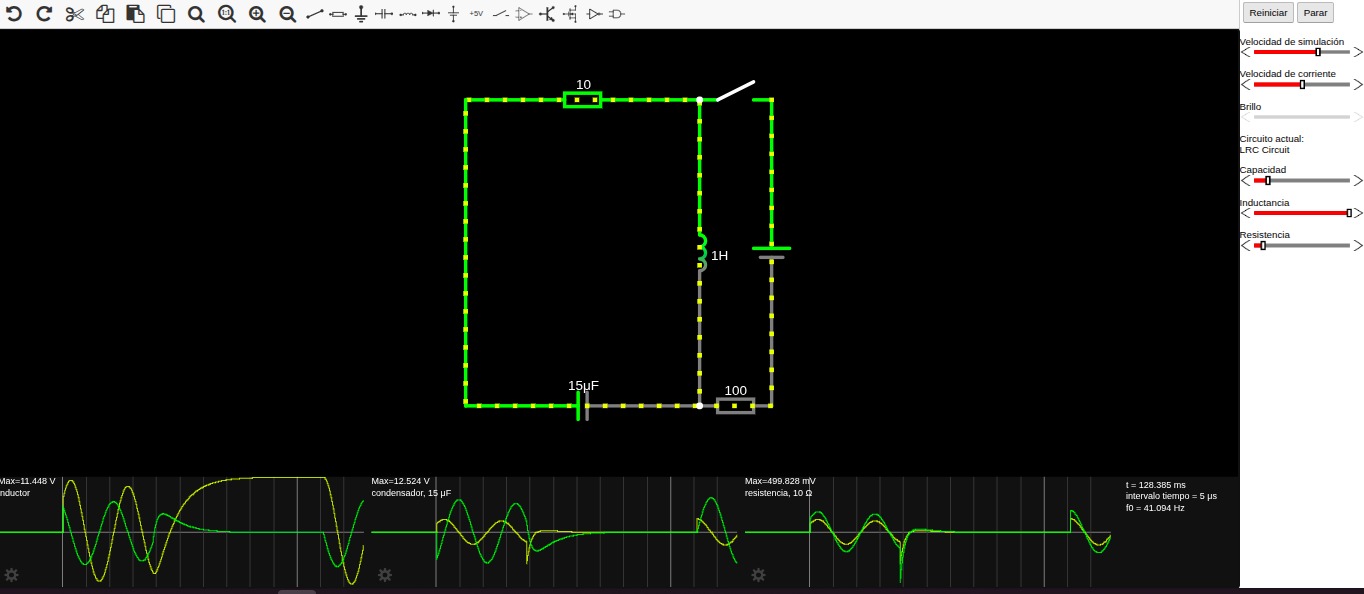Open settings gear of resistencia scope
Image resolution: width=1364 pixels, height=594 pixels.
(758, 575)
